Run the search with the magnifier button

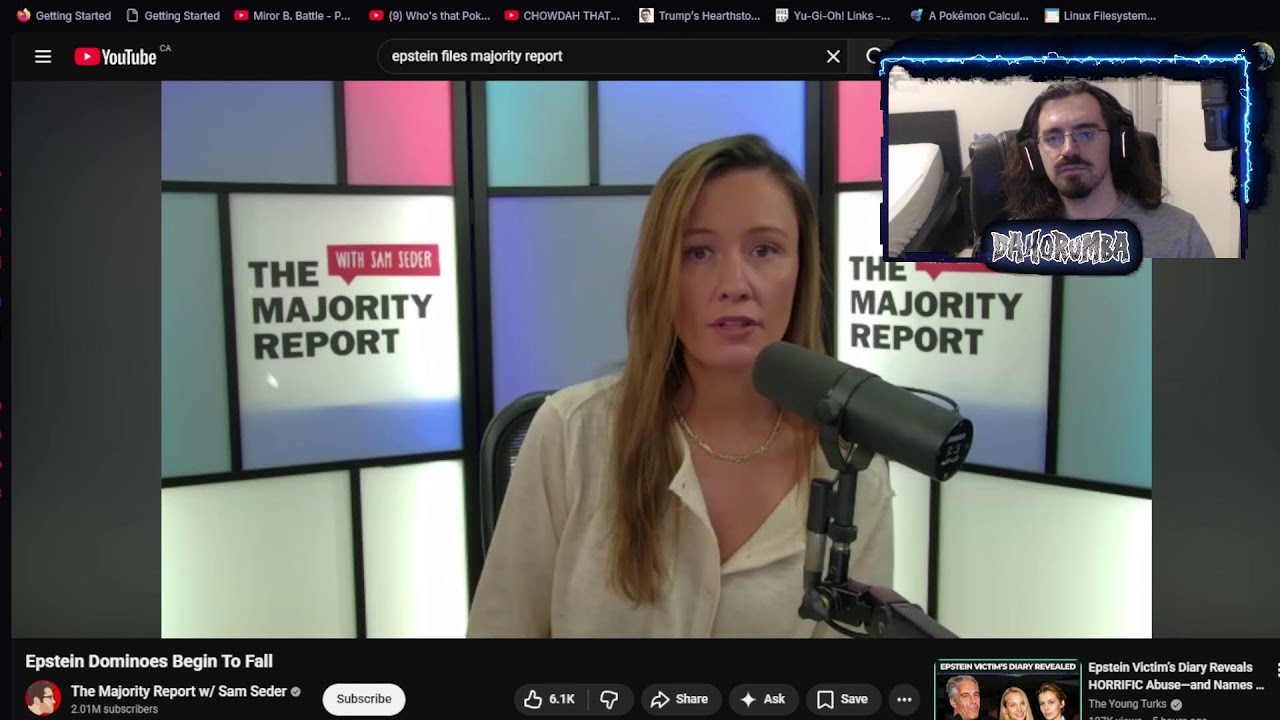[872, 57]
